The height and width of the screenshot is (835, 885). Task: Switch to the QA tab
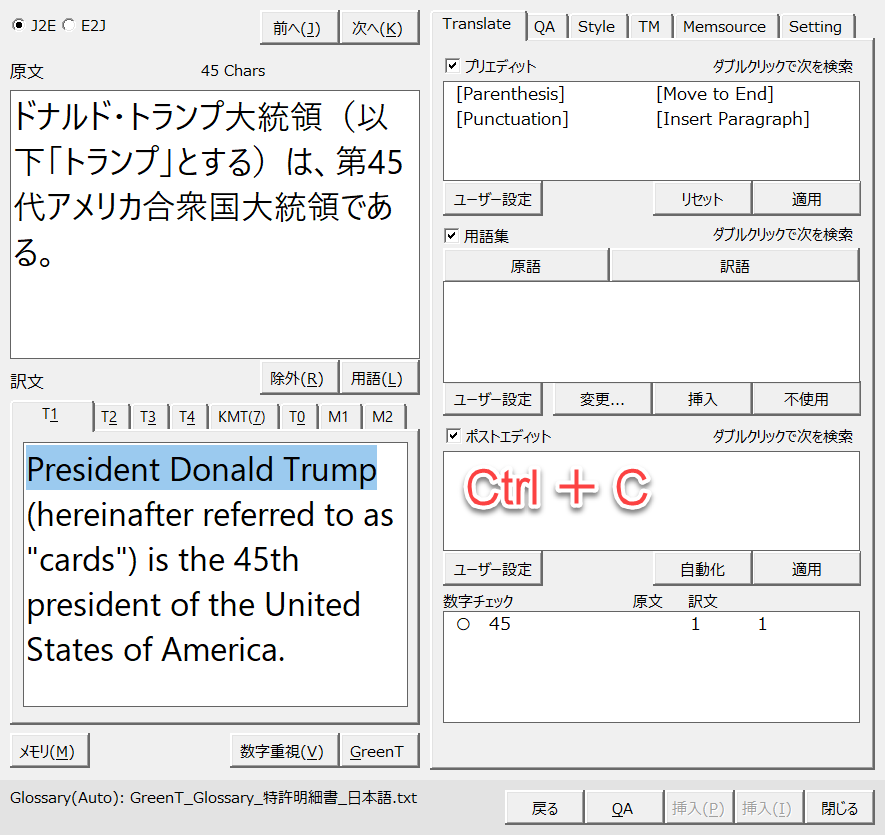(x=544, y=27)
